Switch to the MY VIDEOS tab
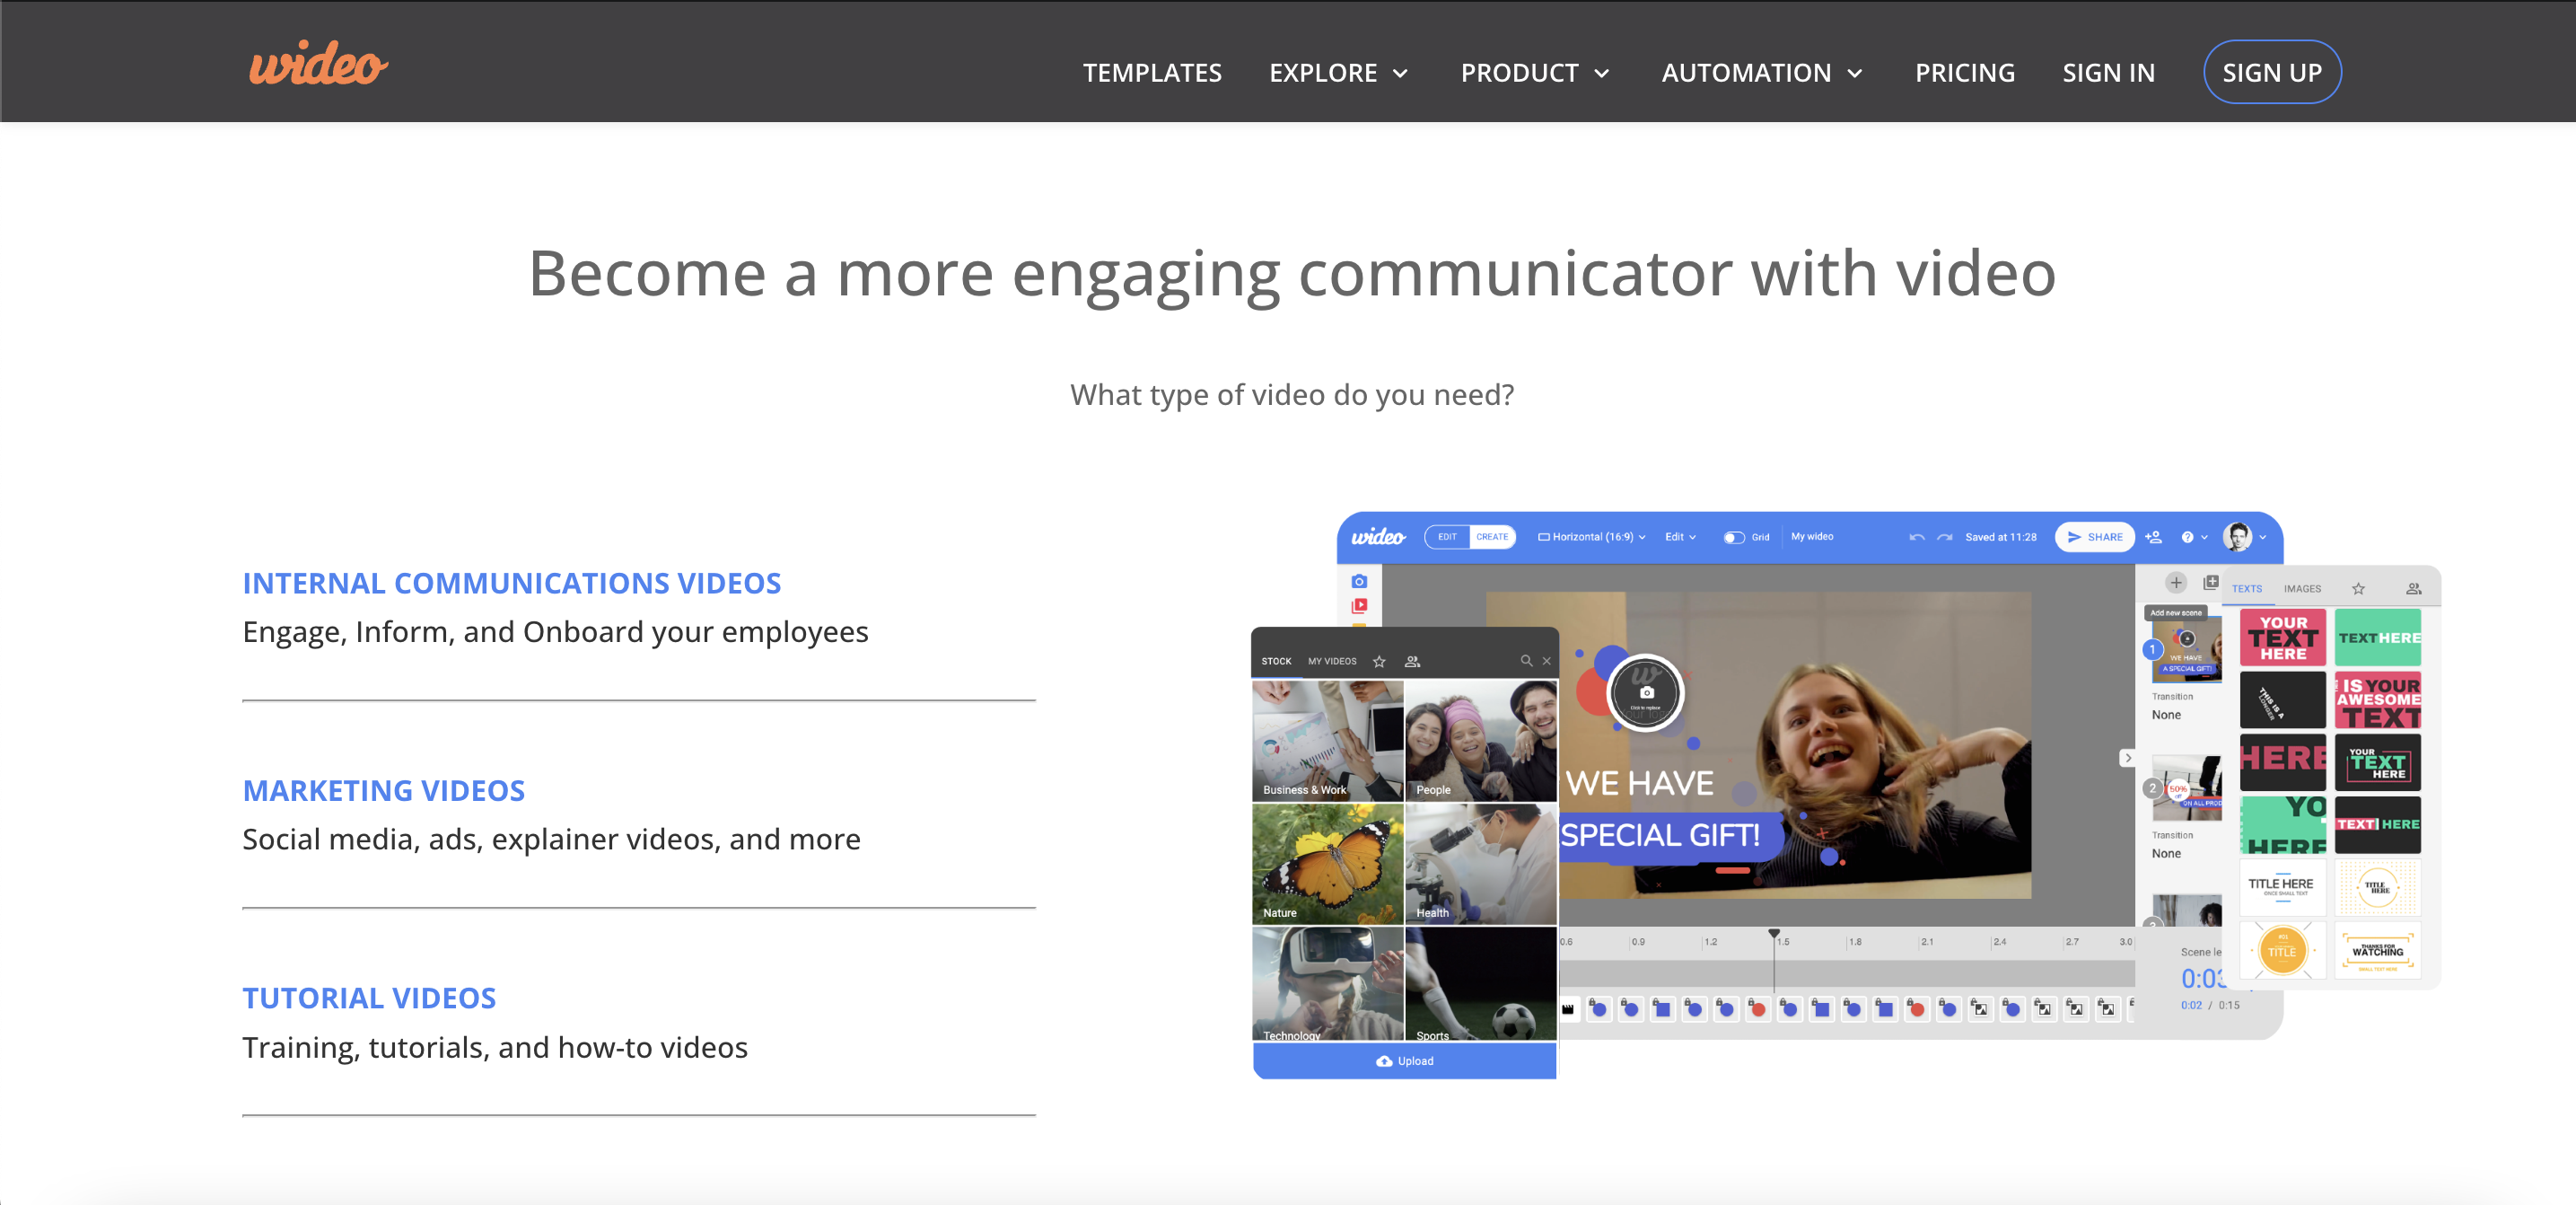 click(x=1332, y=661)
